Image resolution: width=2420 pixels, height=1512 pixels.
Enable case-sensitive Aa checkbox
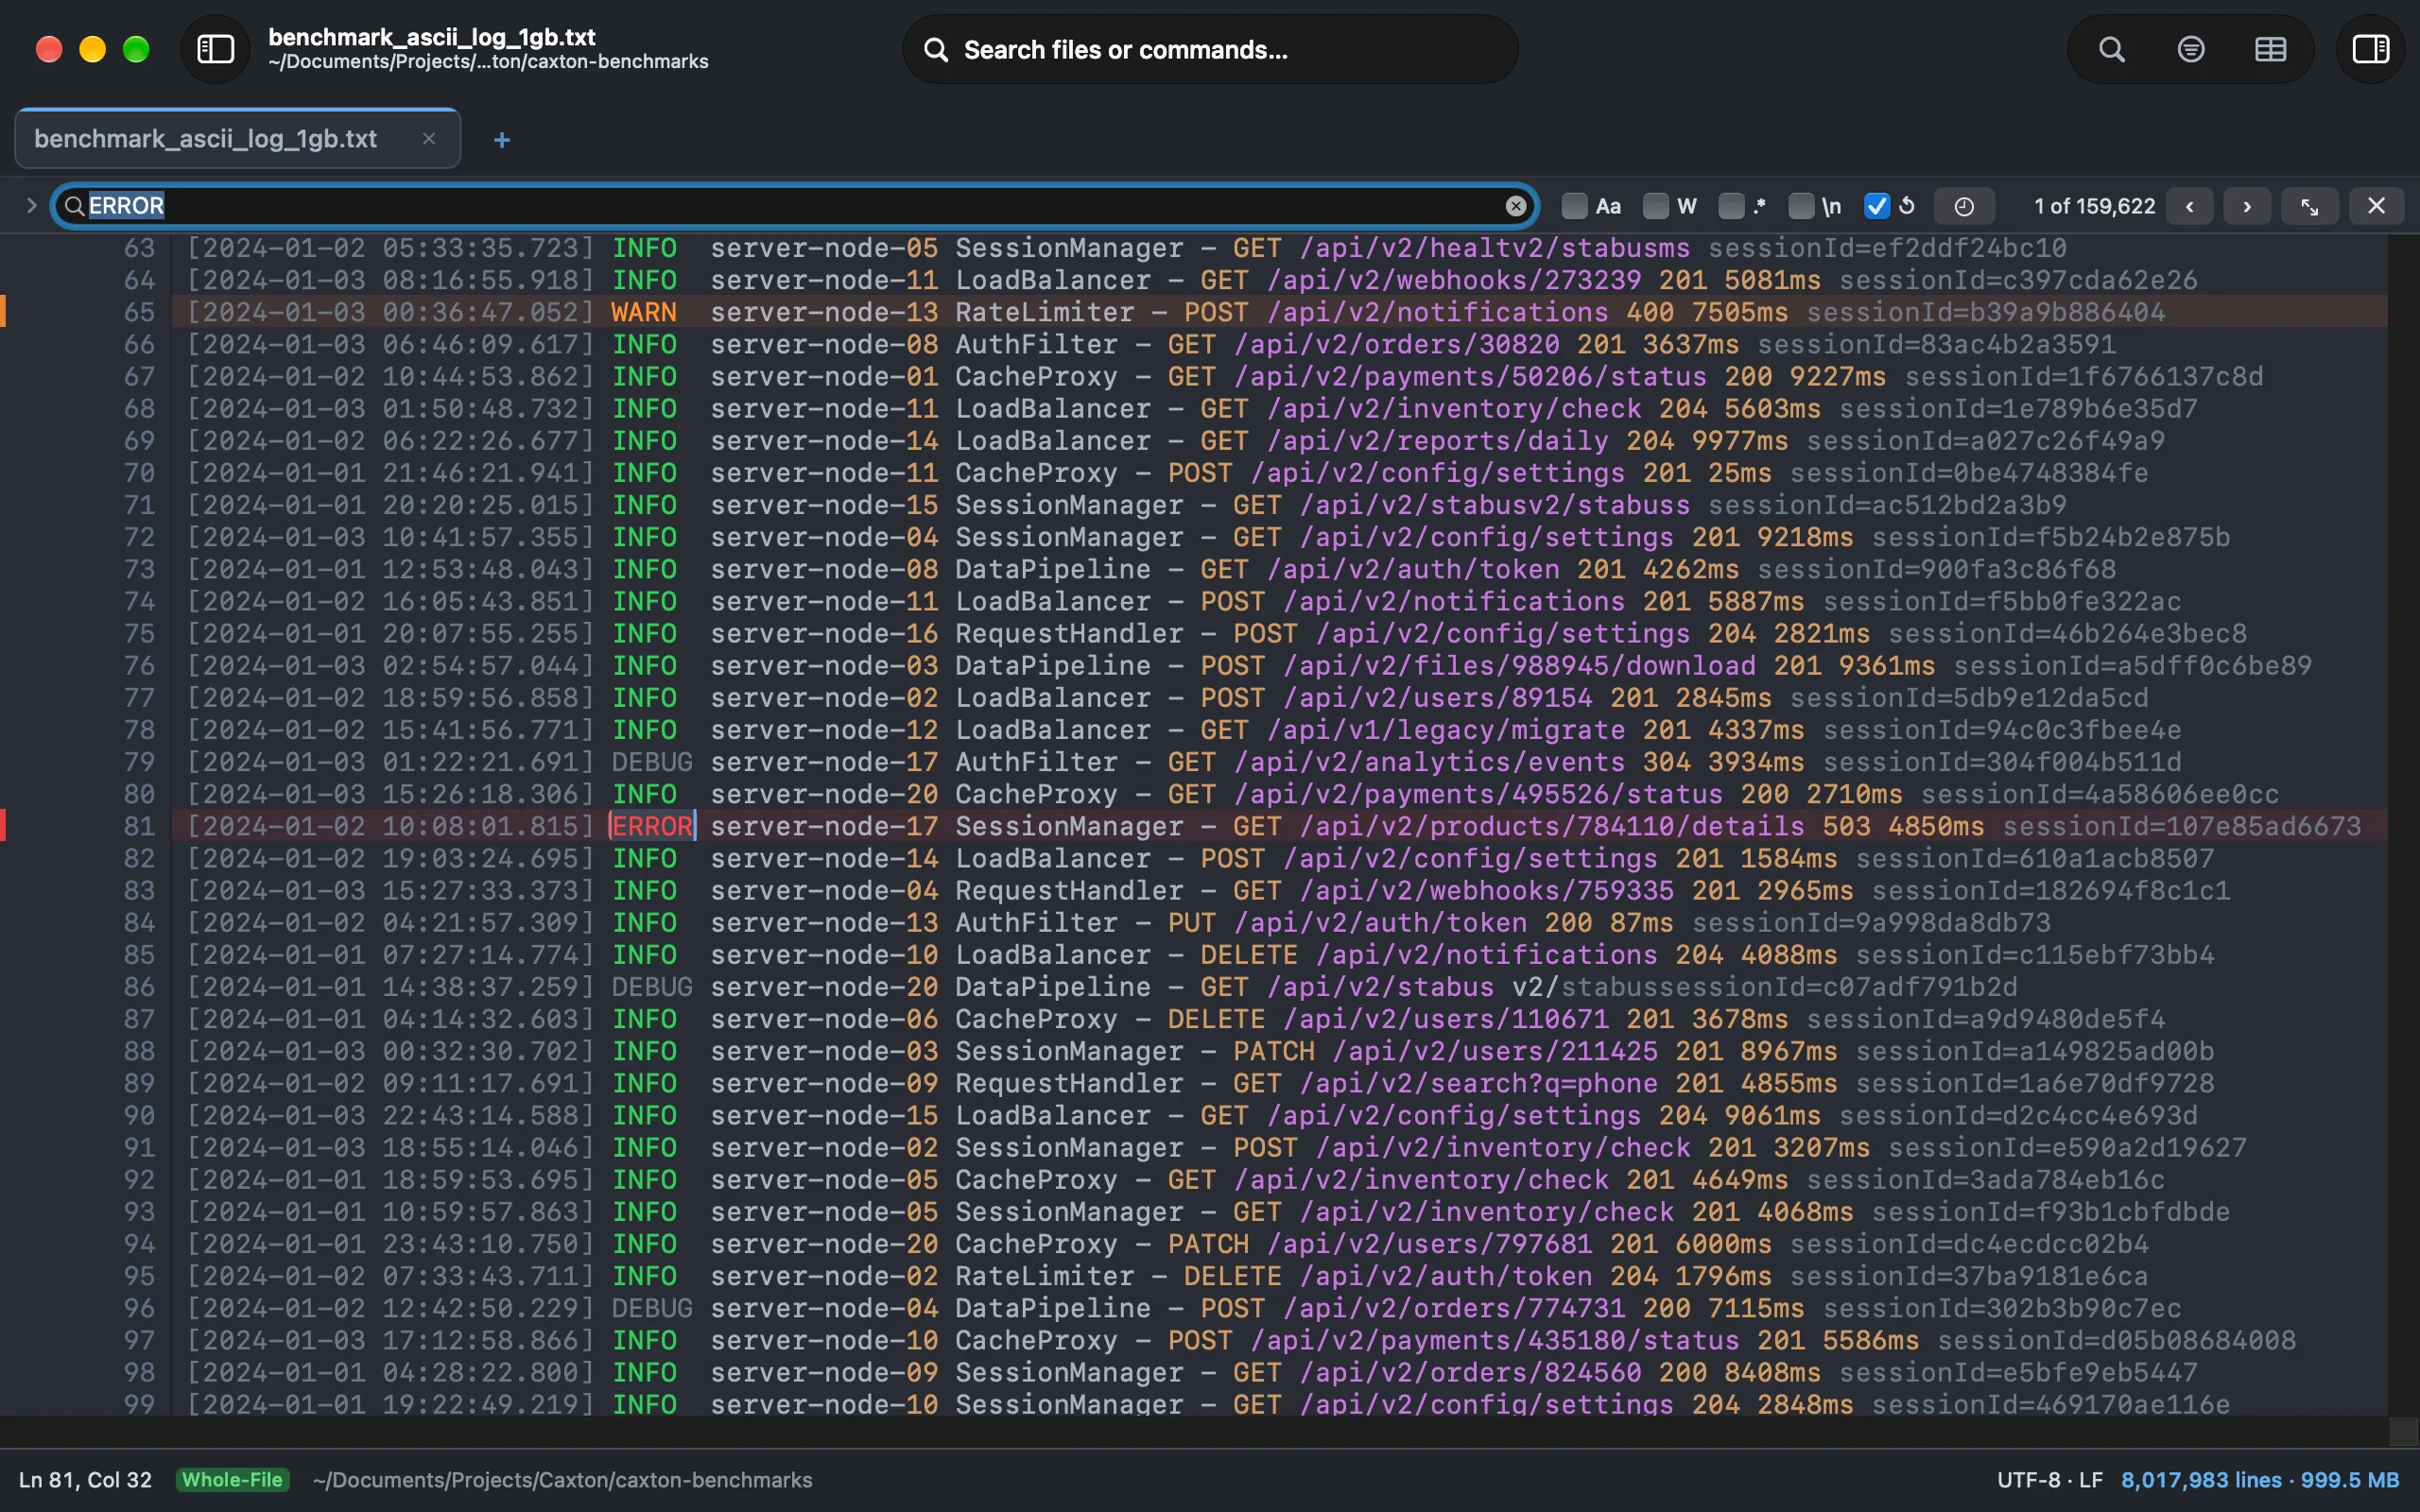click(1574, 206)
